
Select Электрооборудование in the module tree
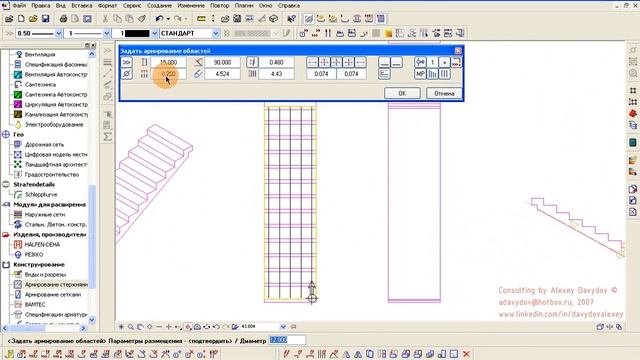(54, 124)
